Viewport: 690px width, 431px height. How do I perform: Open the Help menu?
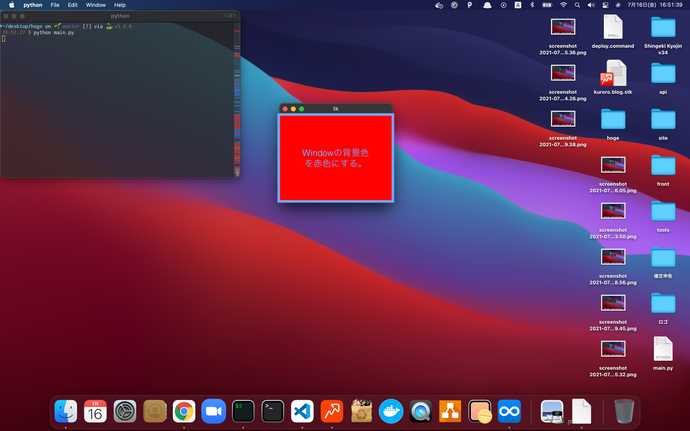point(120,5)
